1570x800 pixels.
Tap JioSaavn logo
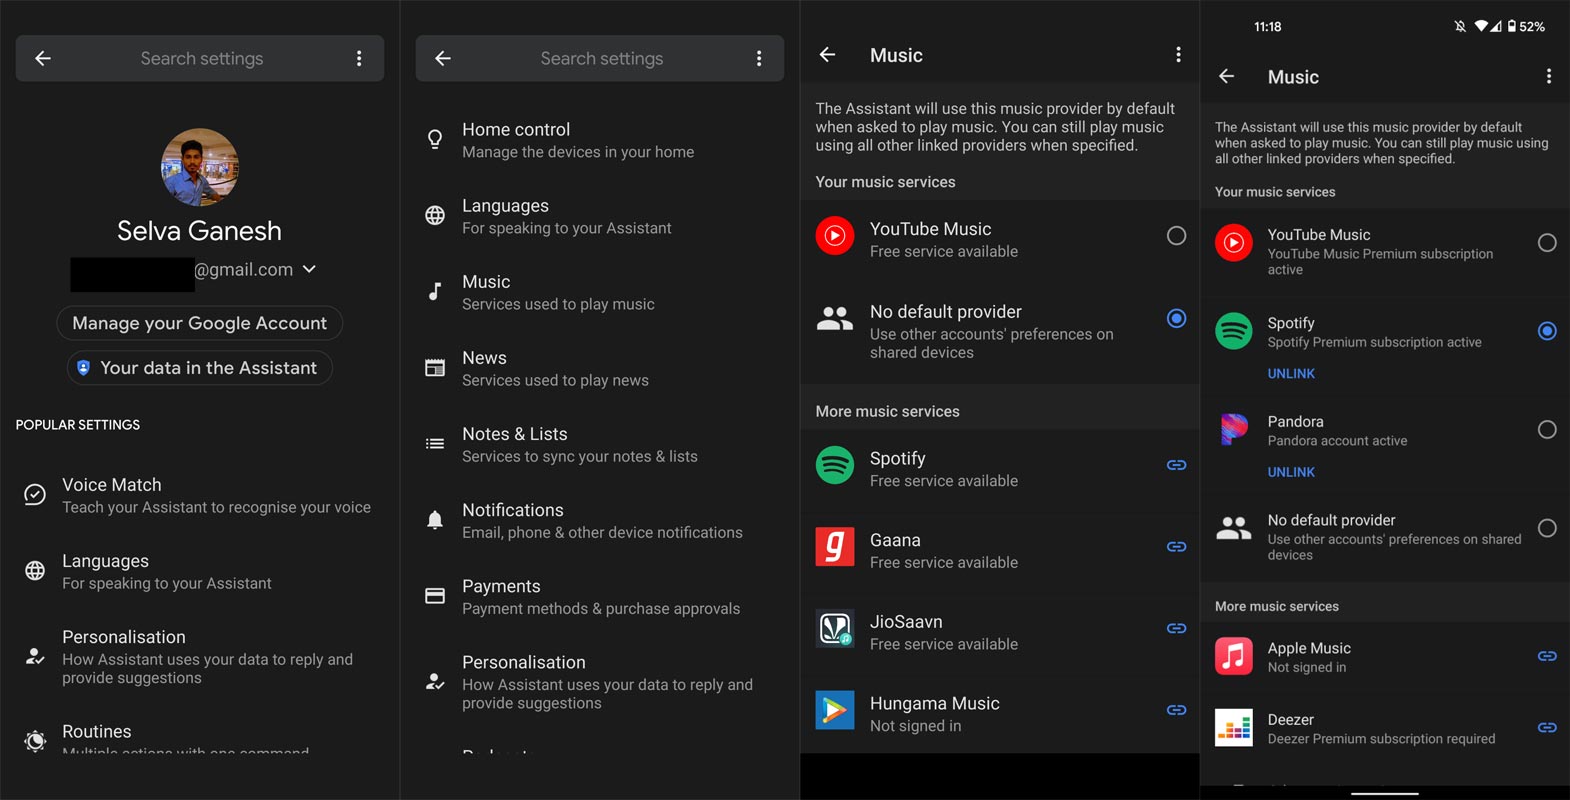click(x=835, y=629)
